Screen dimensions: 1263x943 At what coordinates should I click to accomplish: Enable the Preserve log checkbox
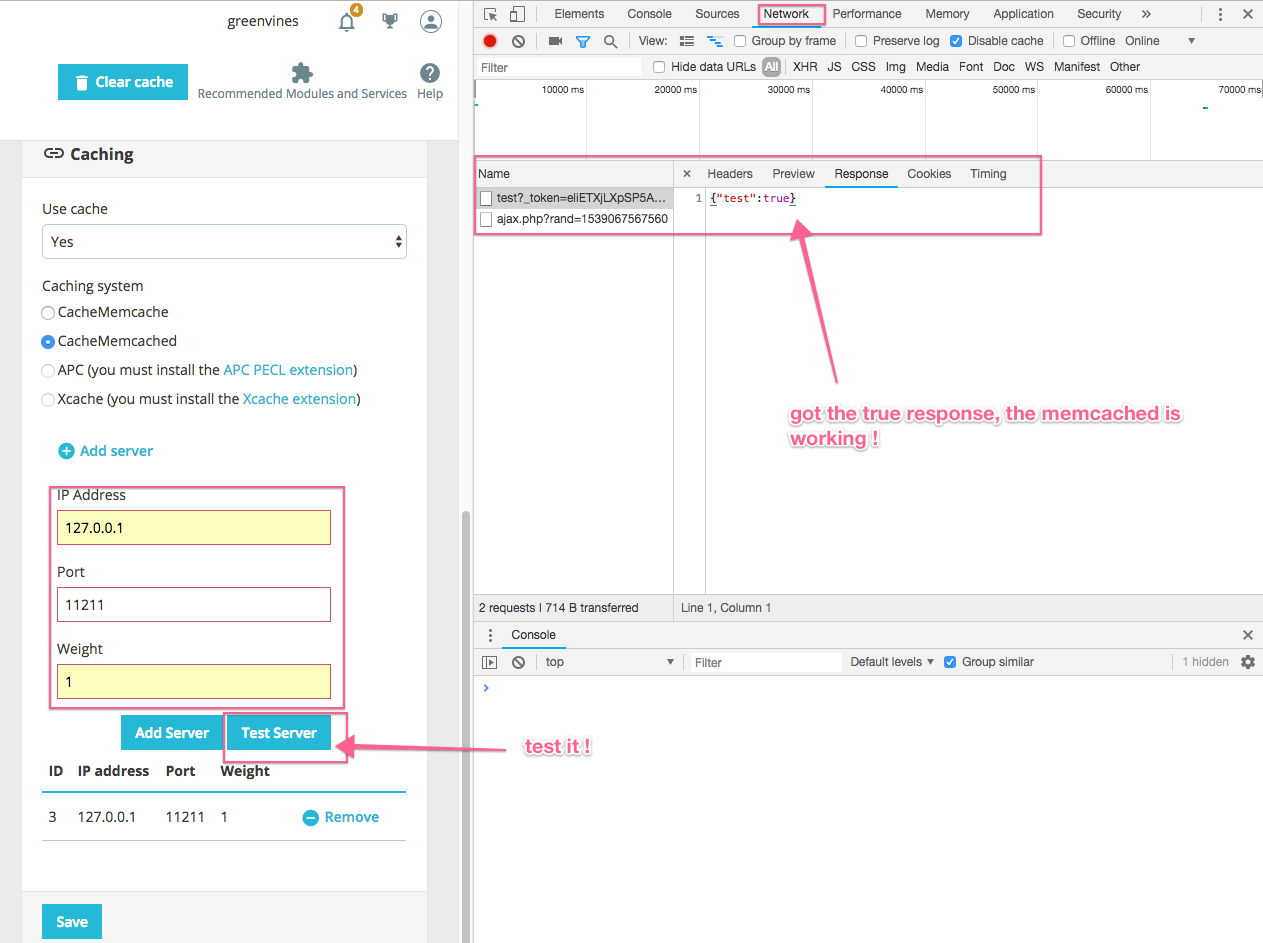point(861,41)
